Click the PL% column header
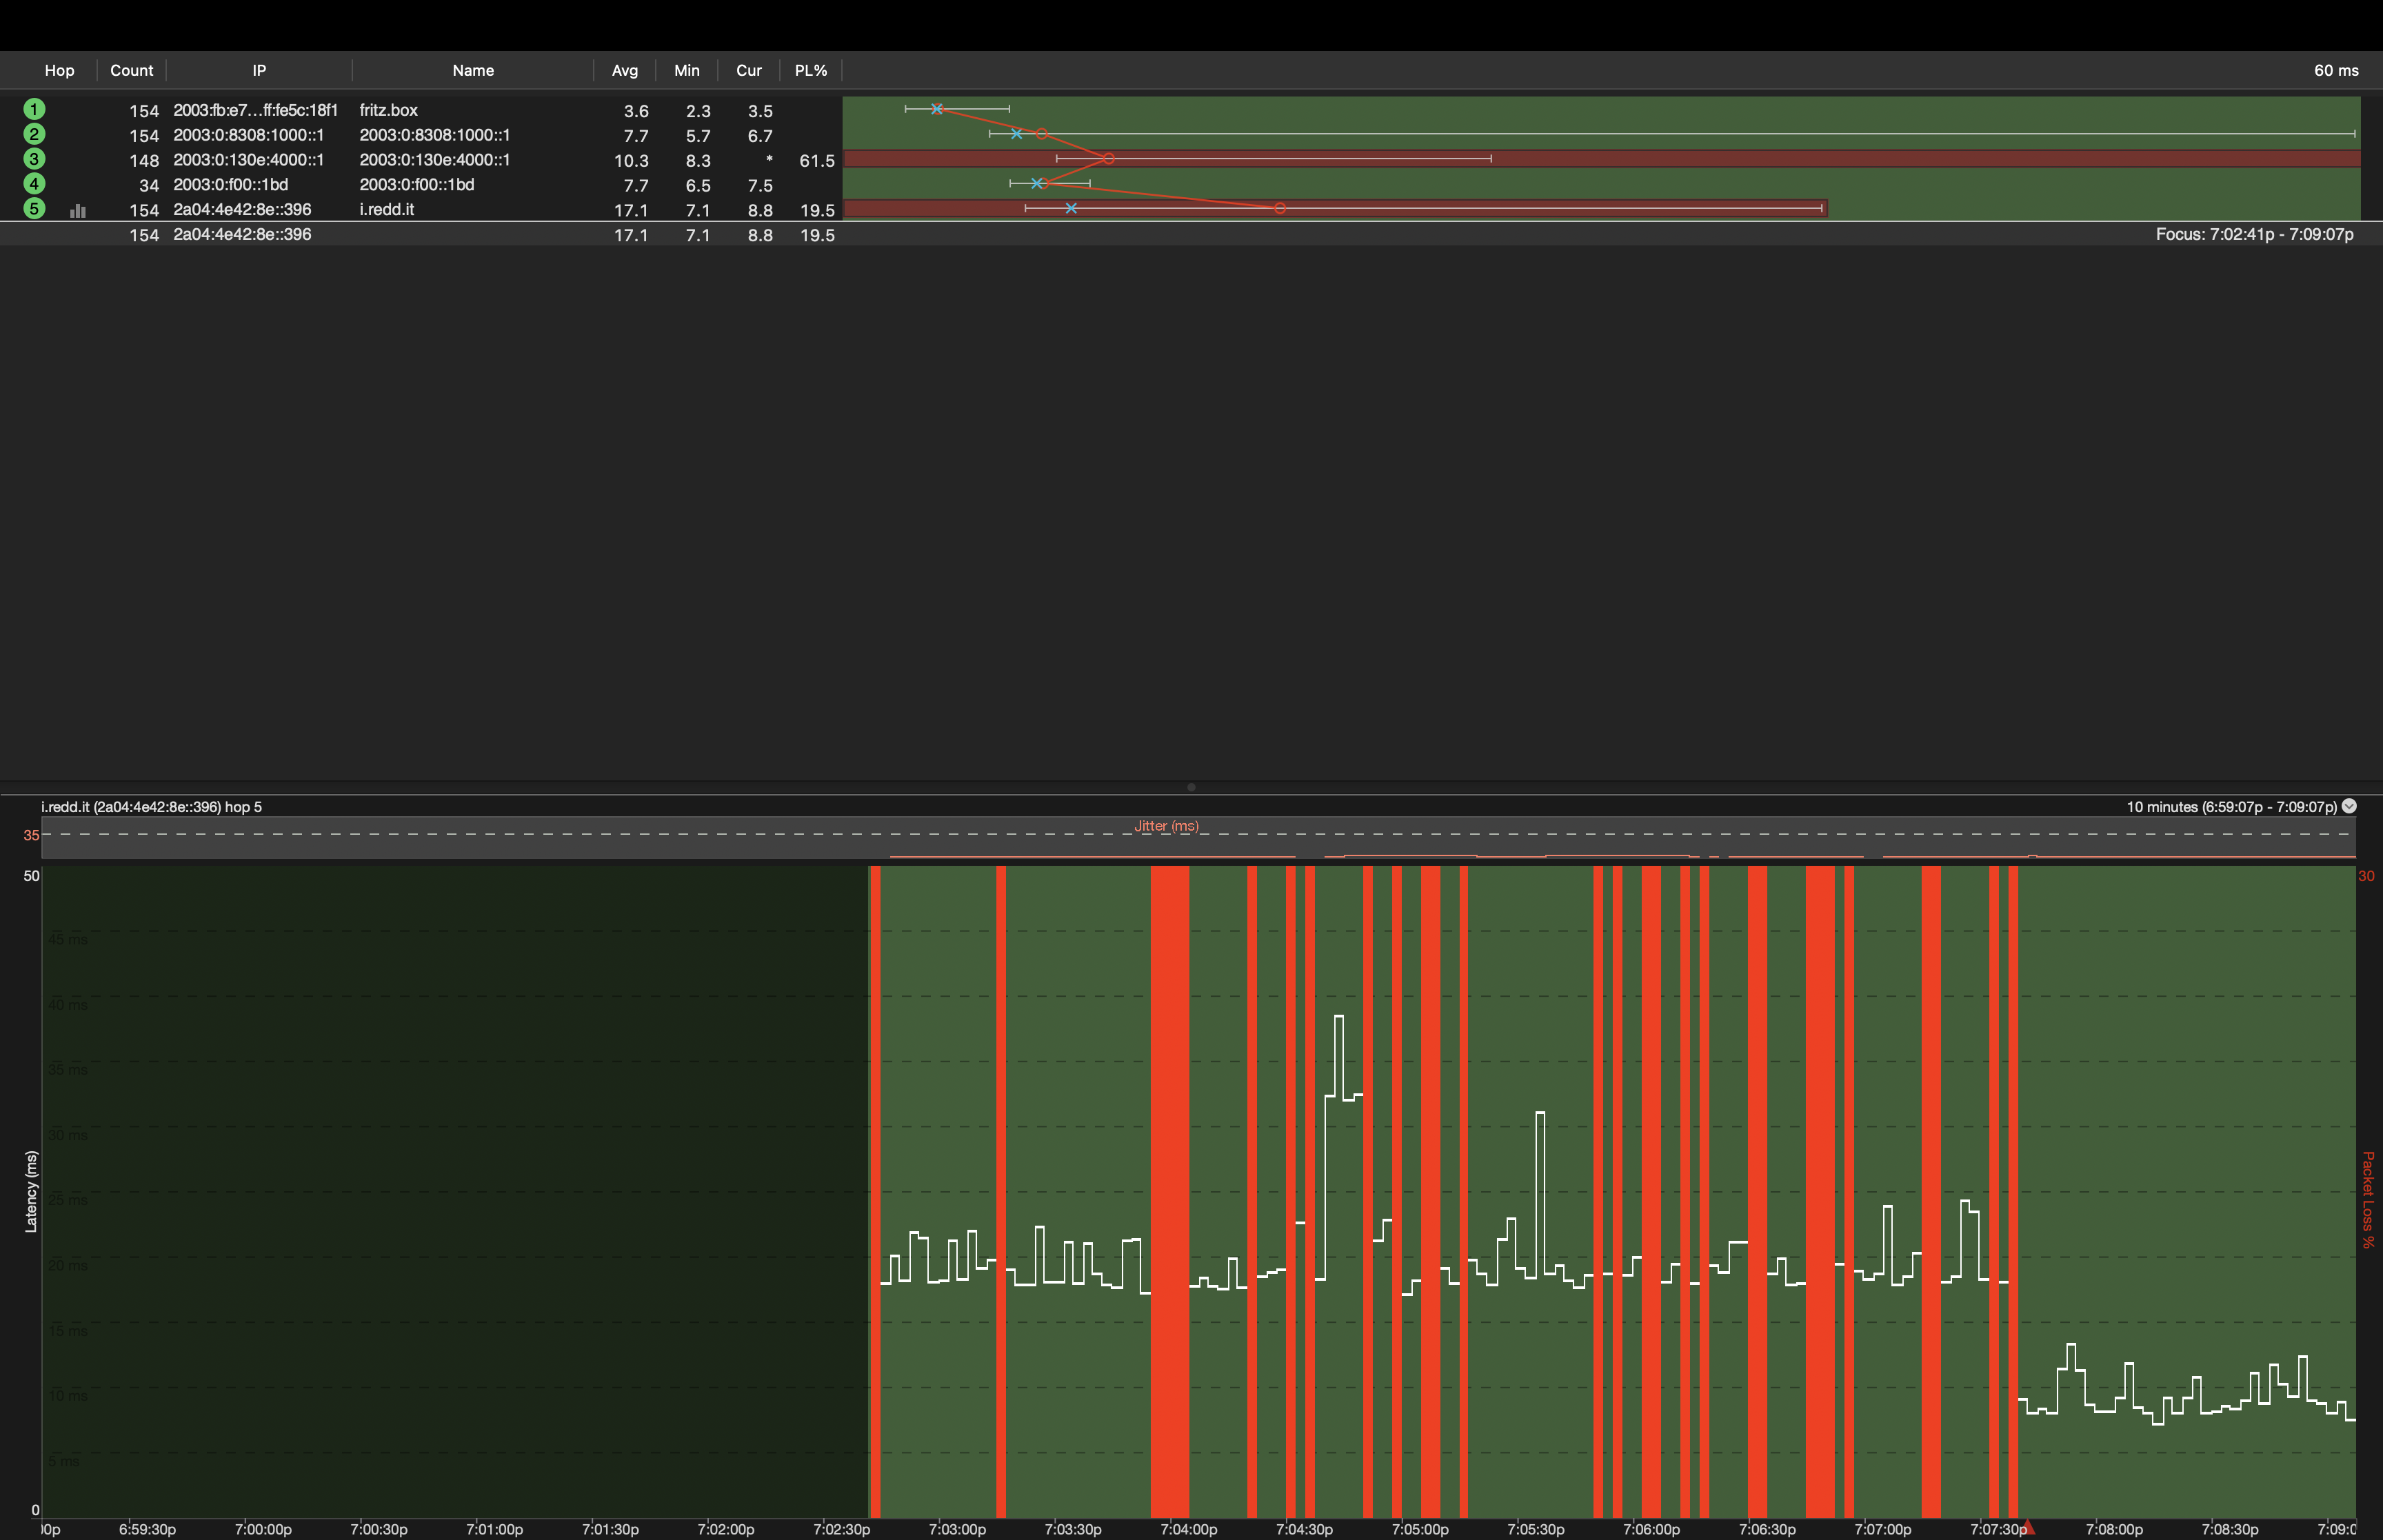The height and width of the screenshot is (1540, 2383). (x=810, y=70)
